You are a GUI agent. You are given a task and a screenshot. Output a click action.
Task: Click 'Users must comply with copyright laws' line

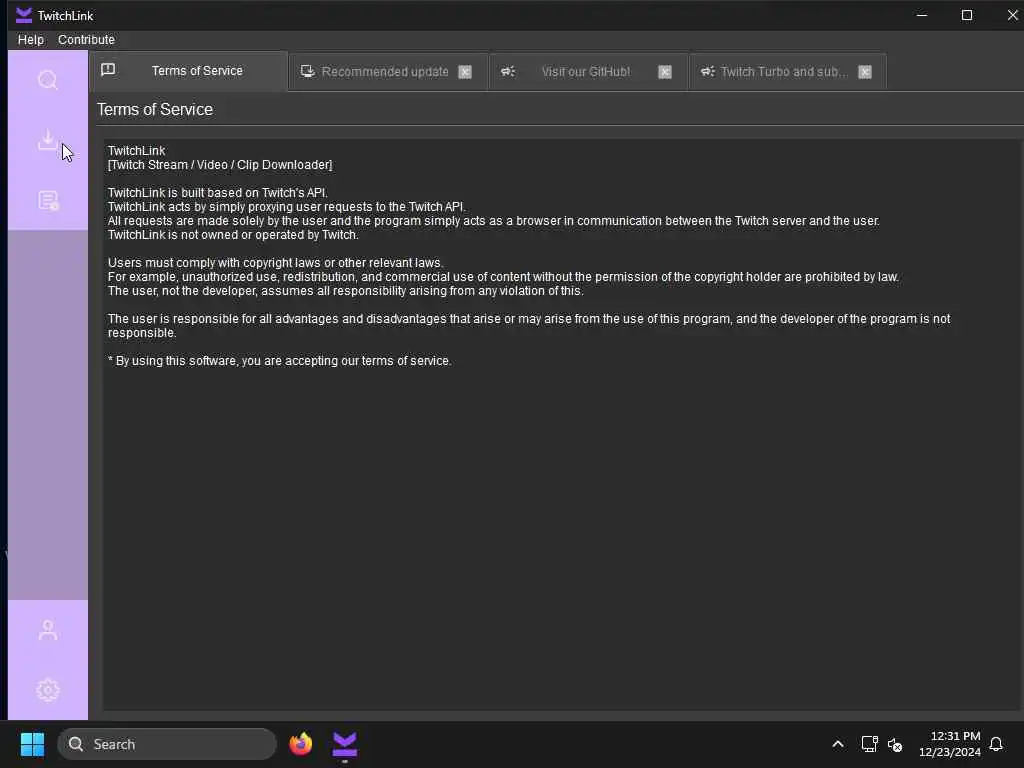point(276,263)
